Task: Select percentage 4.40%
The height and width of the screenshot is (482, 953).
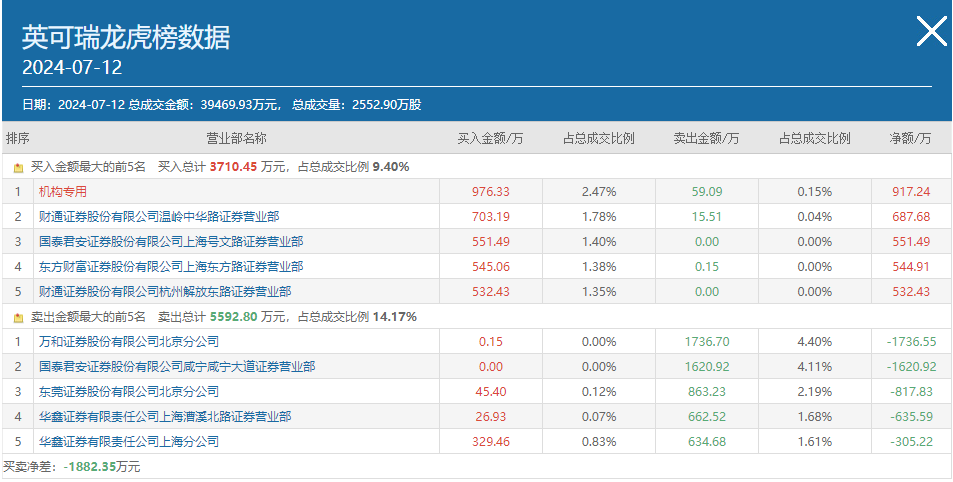Action: [x=814, y=342]
